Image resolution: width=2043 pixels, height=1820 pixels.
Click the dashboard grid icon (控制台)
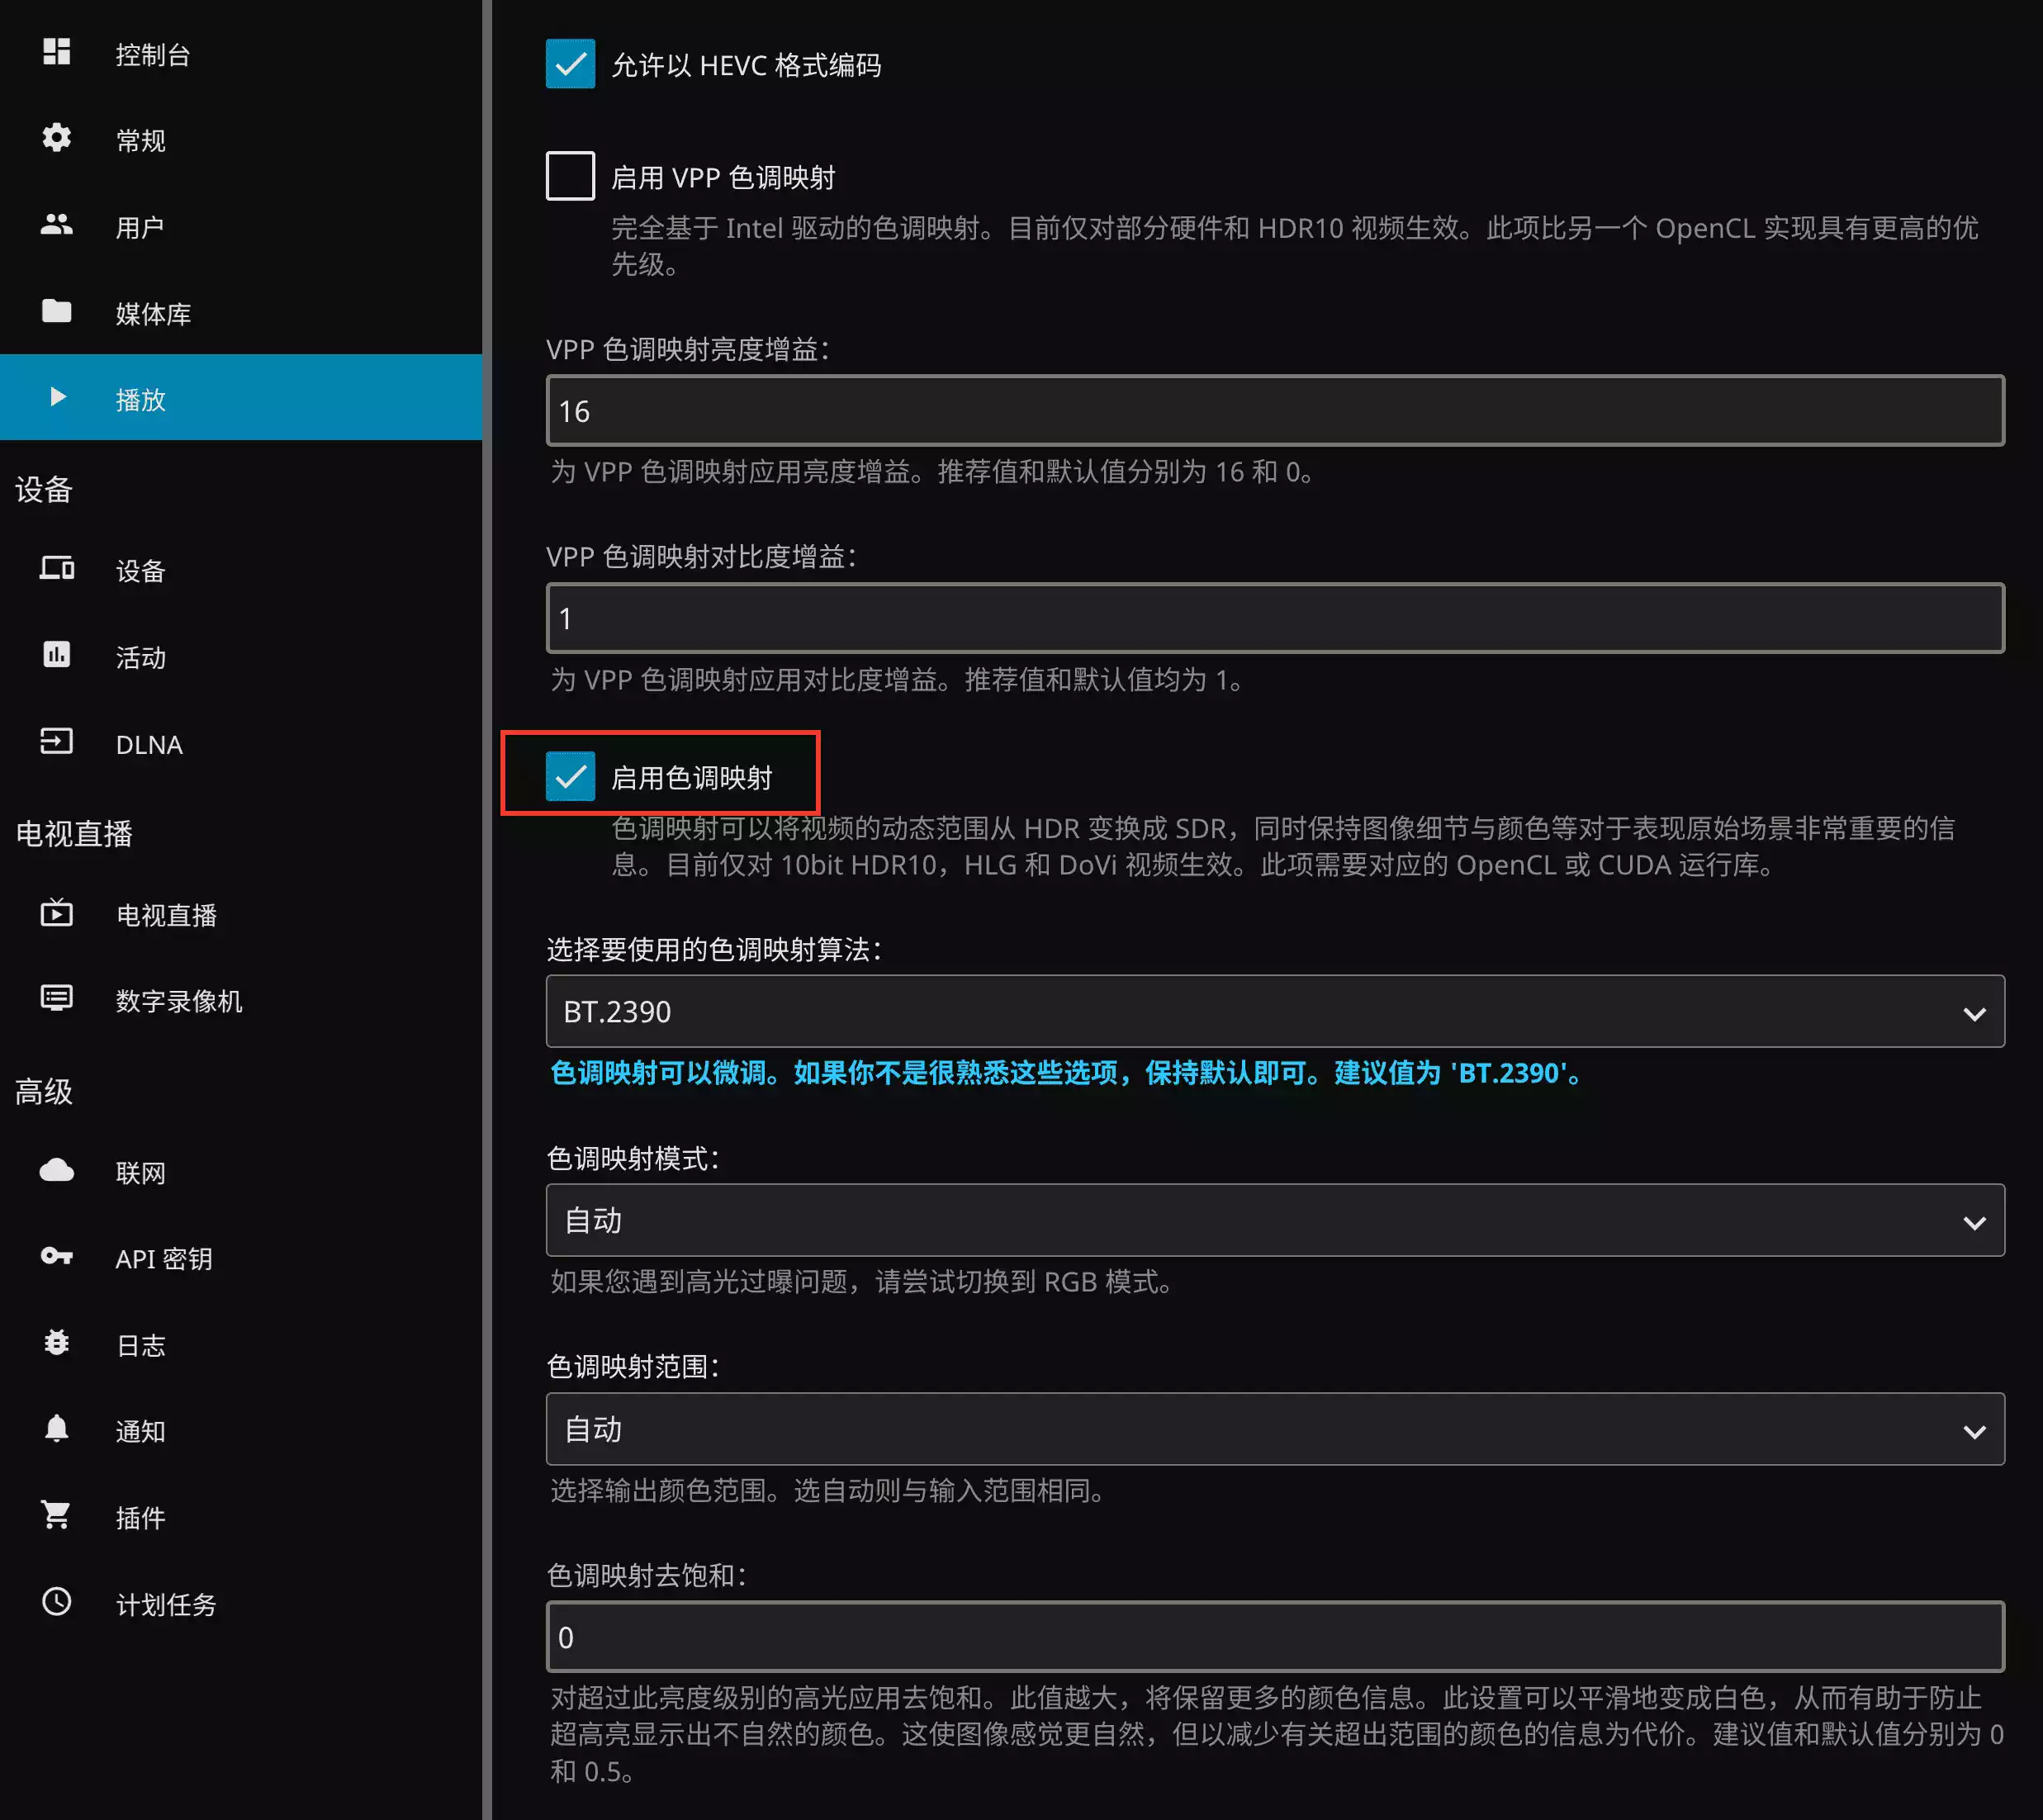(56, 52)
